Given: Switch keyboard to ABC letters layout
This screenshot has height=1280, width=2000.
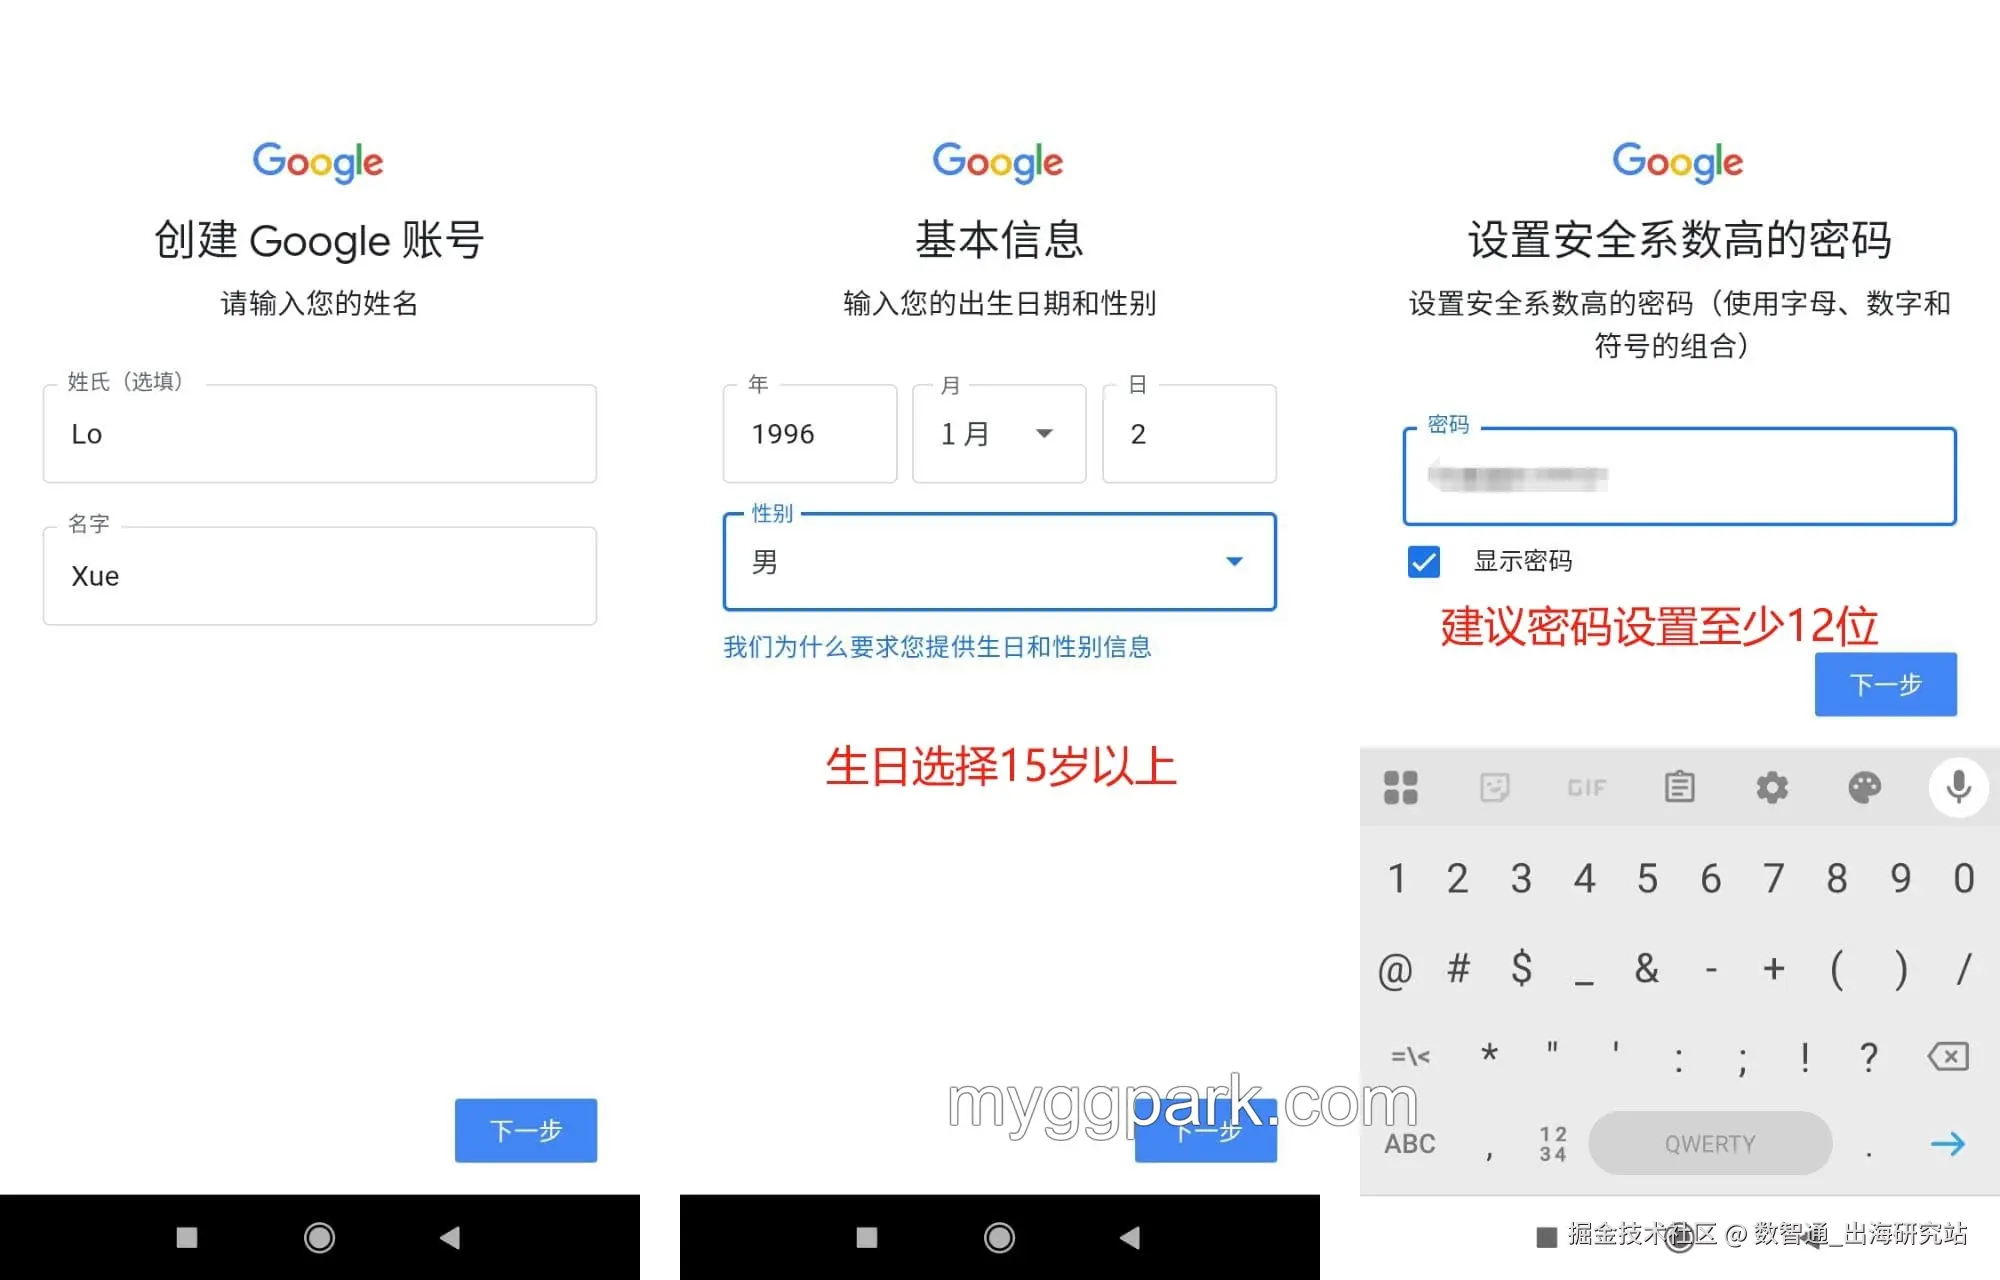Looking at the screenshot, I should point(1409,1144).
